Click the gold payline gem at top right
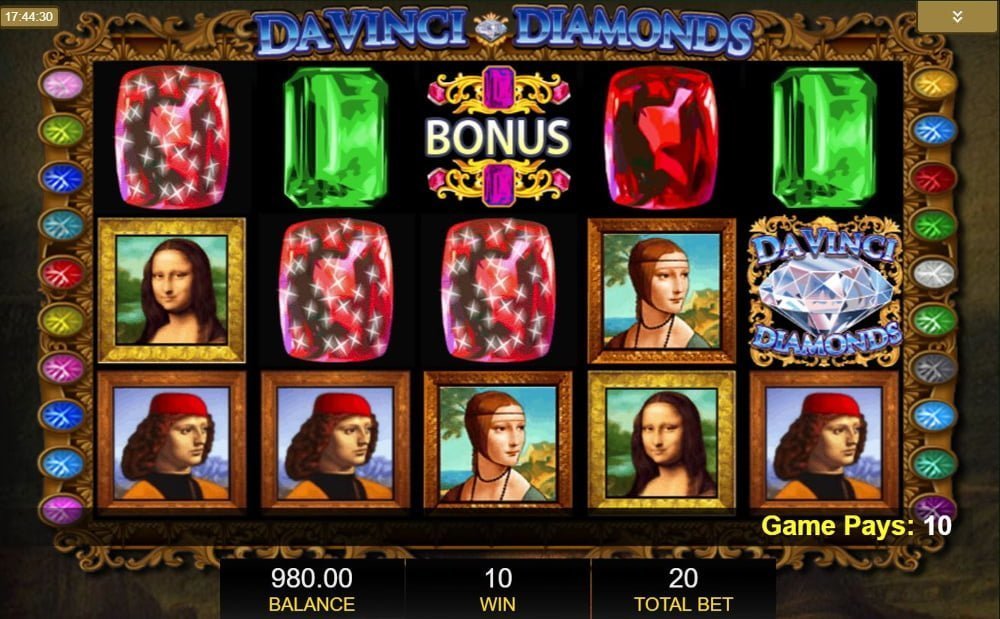1000x619 pixels. 933,83
